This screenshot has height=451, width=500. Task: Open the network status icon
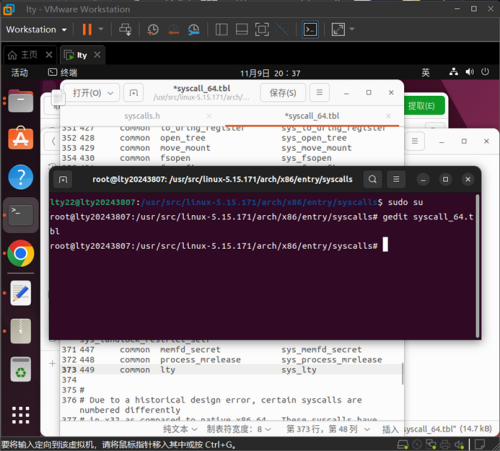click(x=454, y=72)
